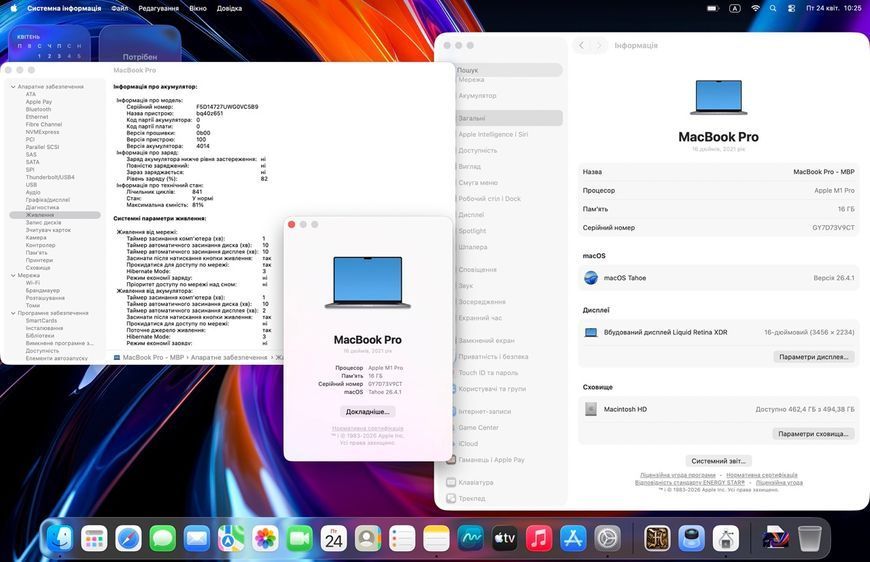
Task: Launch Safari from the Dock
Action: click(x=128, y=538)
